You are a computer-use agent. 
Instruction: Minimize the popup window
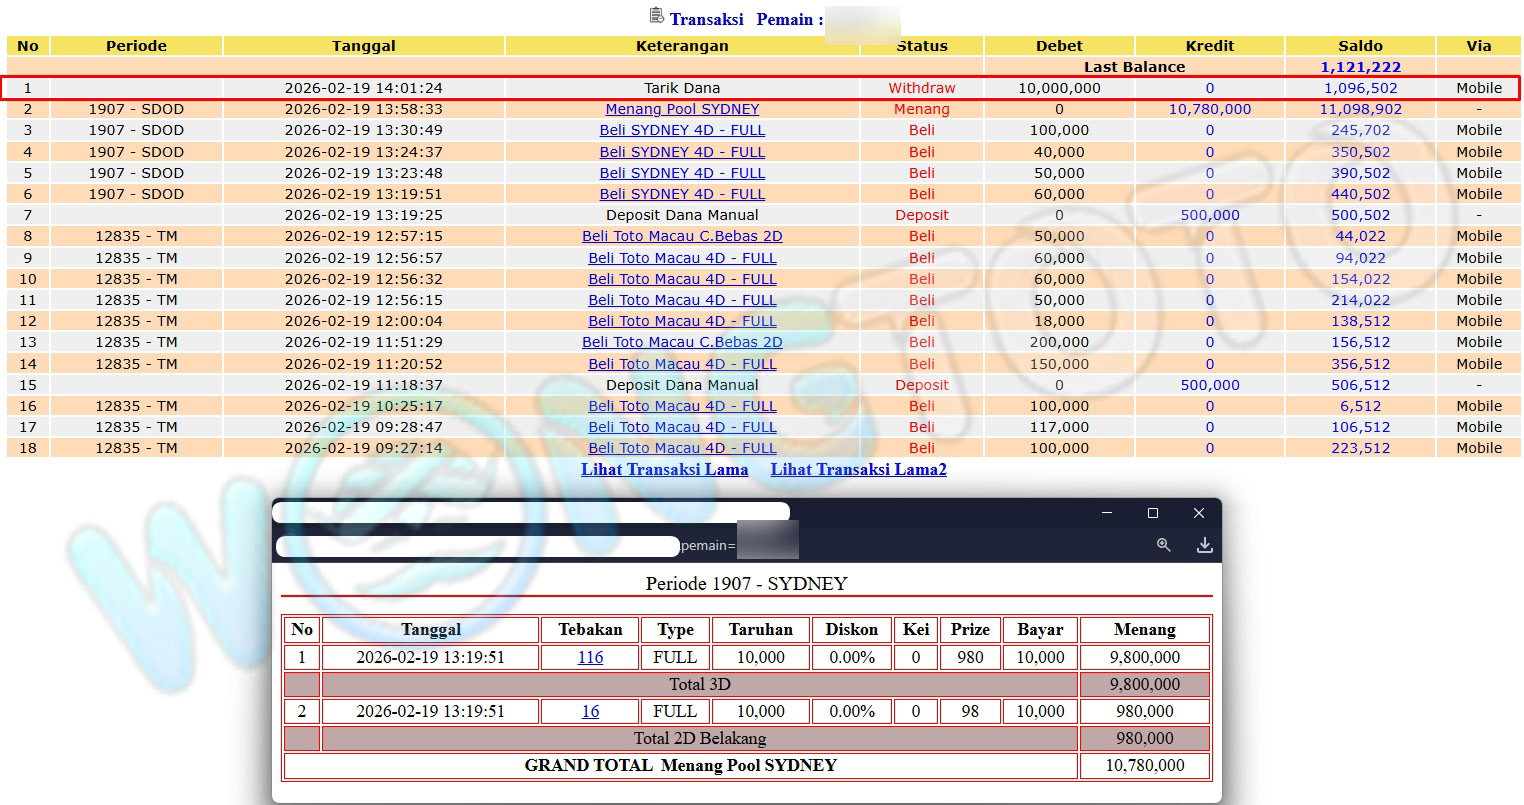1106,513
